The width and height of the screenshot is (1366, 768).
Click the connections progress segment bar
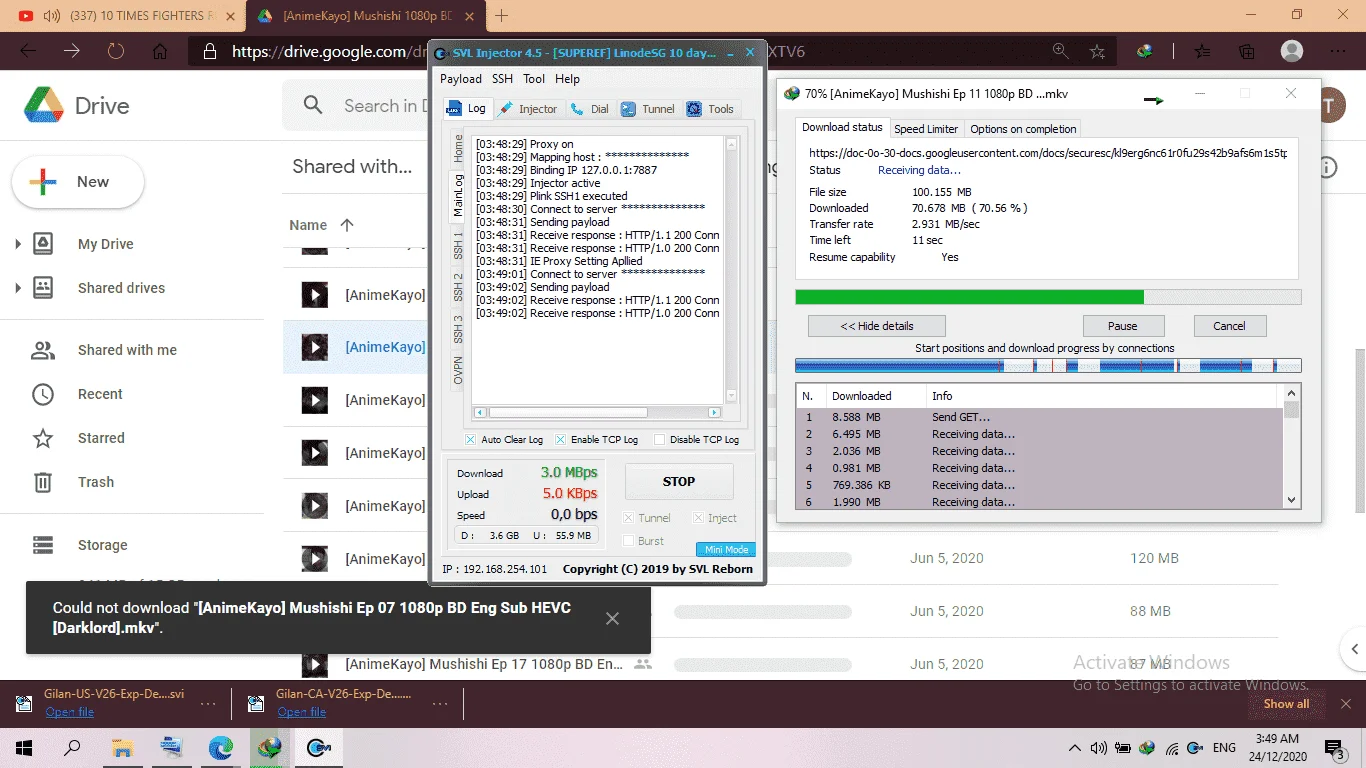[x=1048, y=366]
